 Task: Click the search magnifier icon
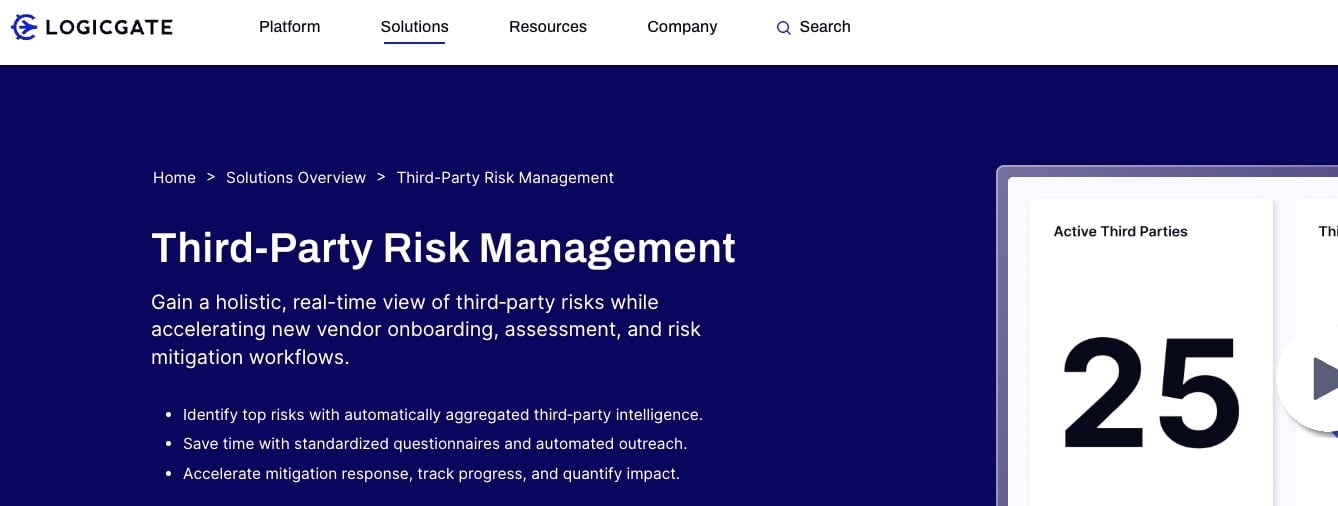[784, 28]
